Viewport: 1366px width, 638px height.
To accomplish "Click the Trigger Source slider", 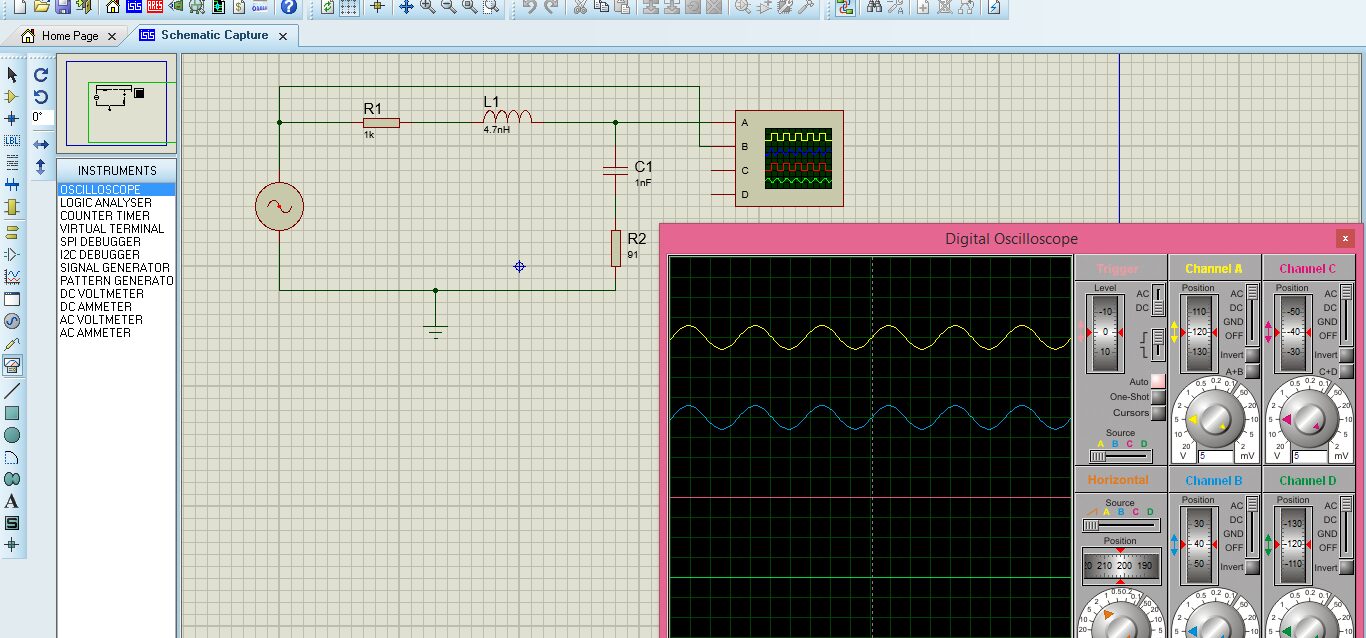I will click(x=1120, y=455).
